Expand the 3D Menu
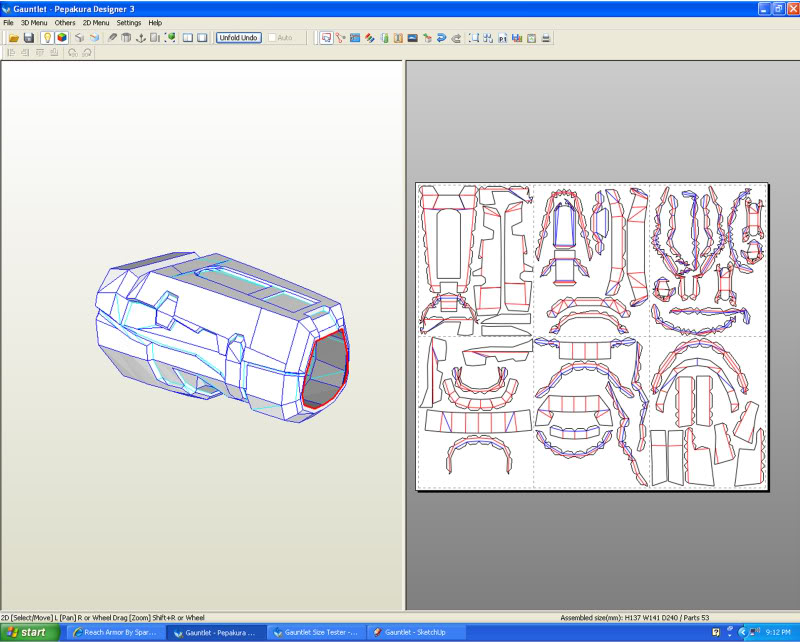This screenshot has height=642, width=800. tap(34, 23)
